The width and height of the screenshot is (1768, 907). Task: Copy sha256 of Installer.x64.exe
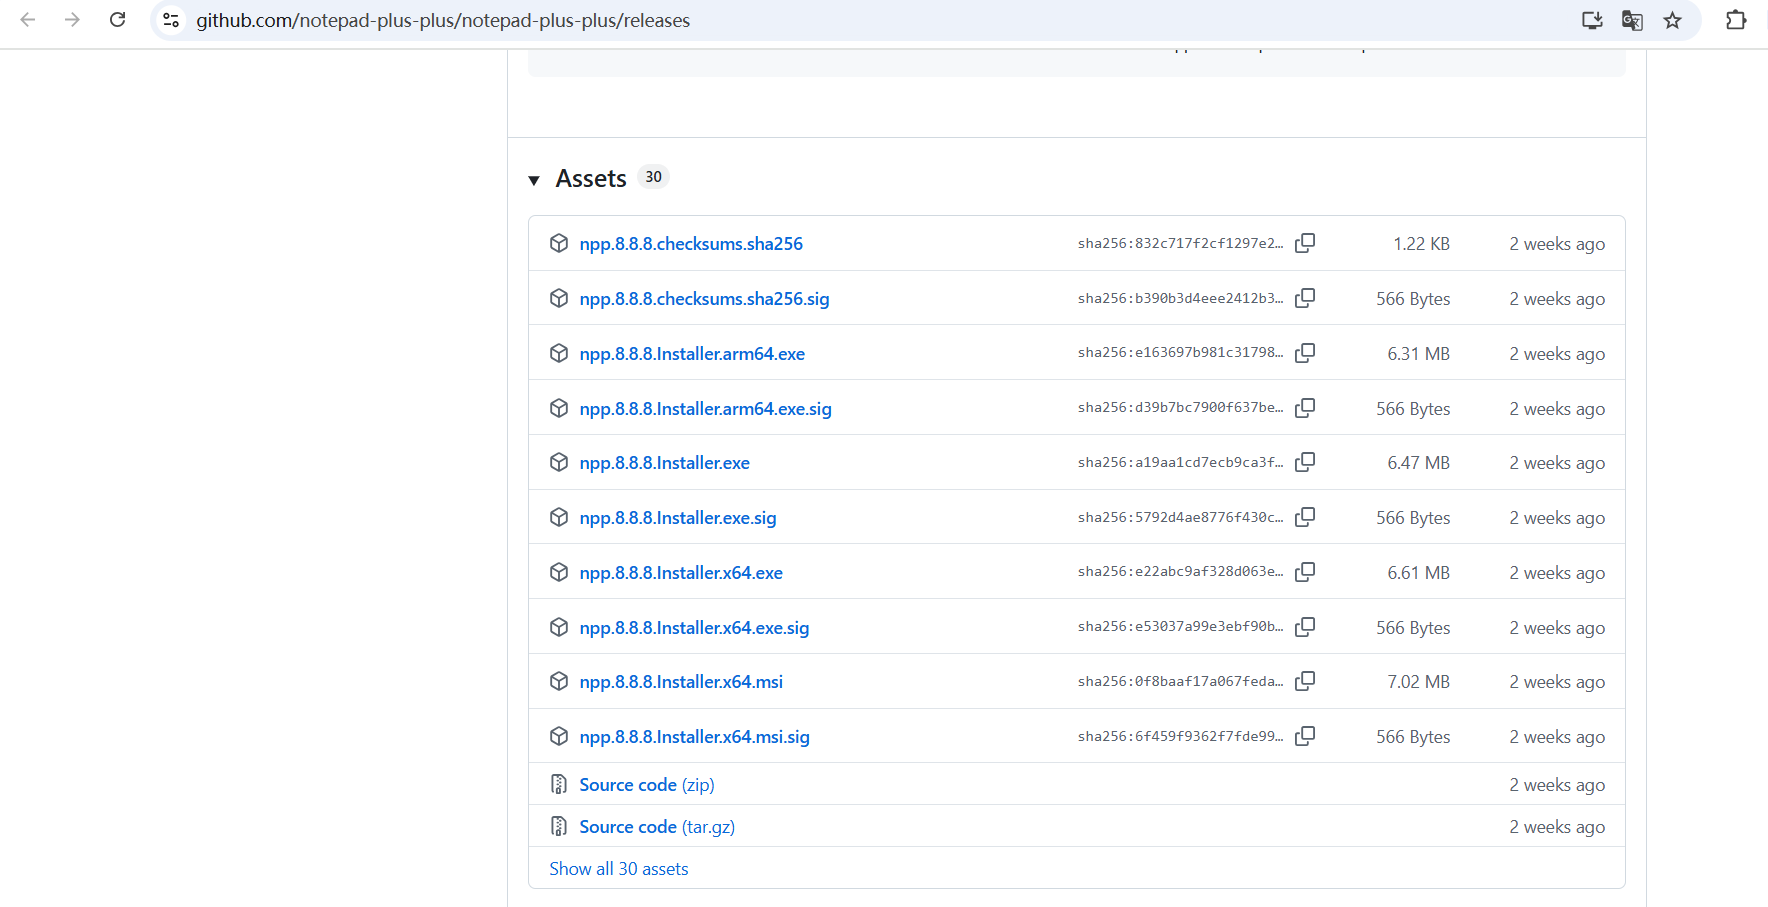(x=1305, y=572)
